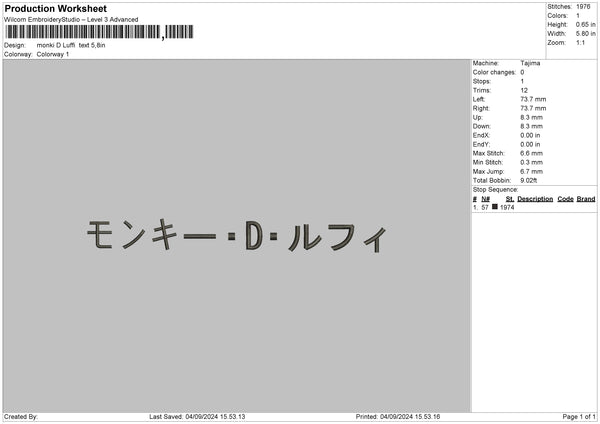This screenshot has height=424, width=600.
Task: Click the Brand column header
Action: click(586, 199)
